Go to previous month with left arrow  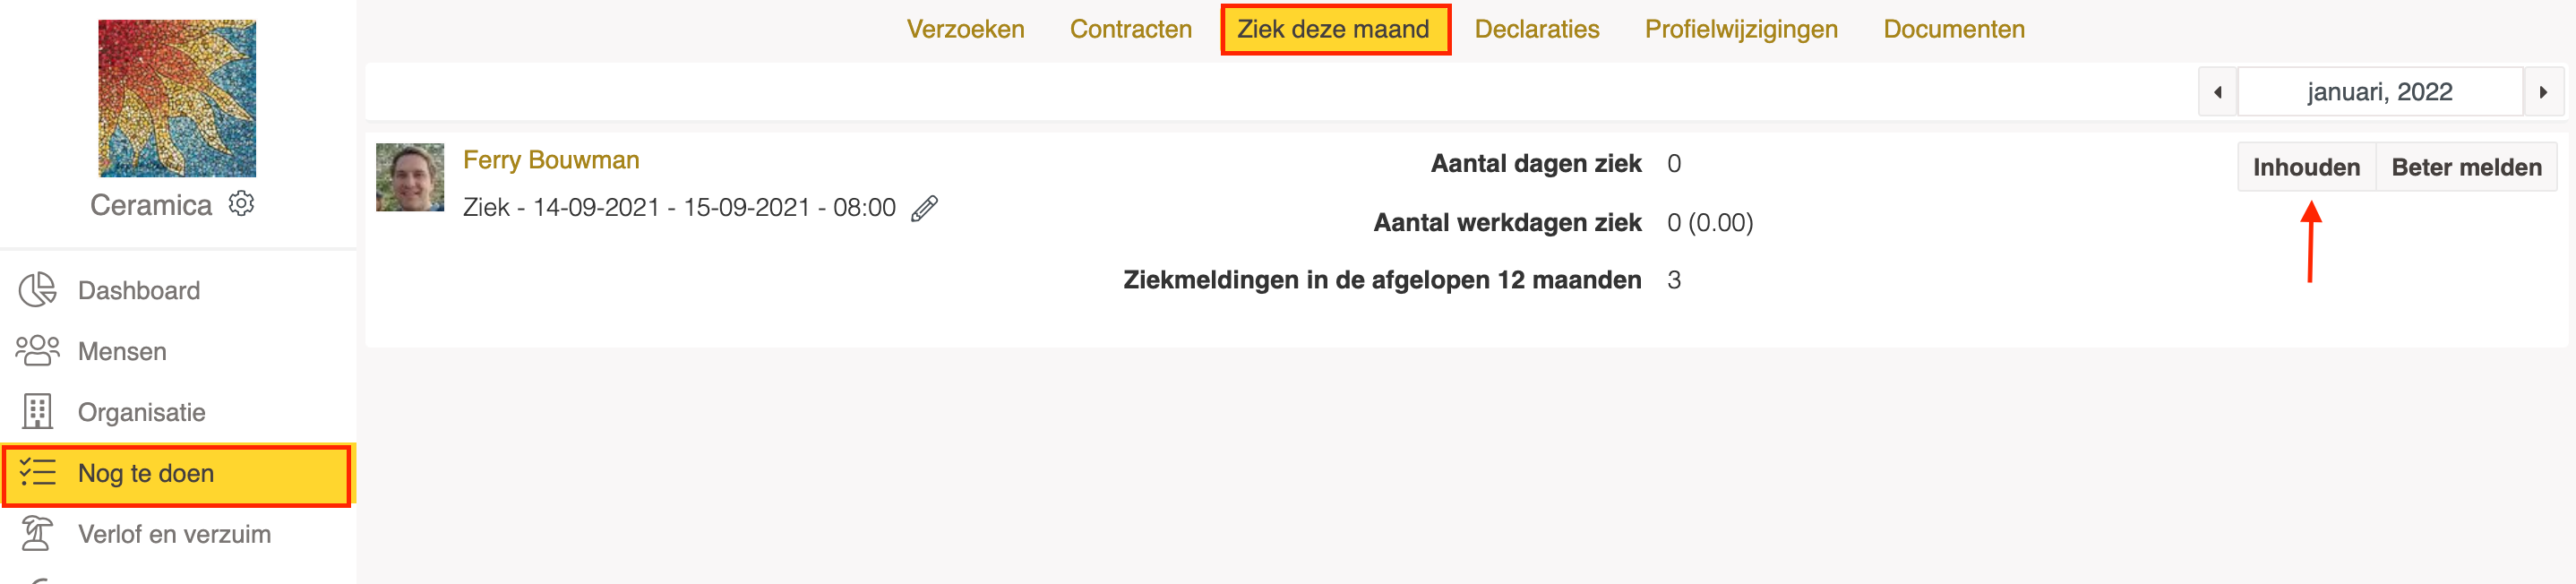pos(2217,92)
